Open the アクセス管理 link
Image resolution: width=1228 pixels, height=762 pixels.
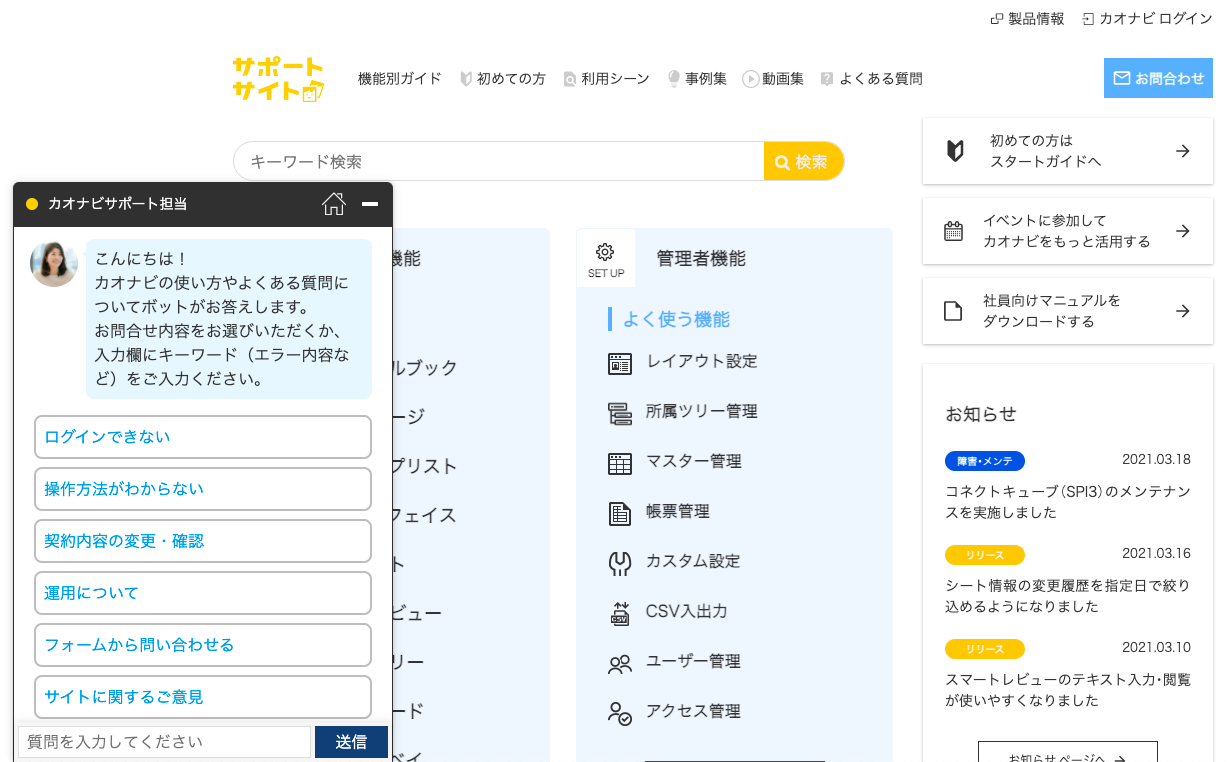tap(694, 711)
